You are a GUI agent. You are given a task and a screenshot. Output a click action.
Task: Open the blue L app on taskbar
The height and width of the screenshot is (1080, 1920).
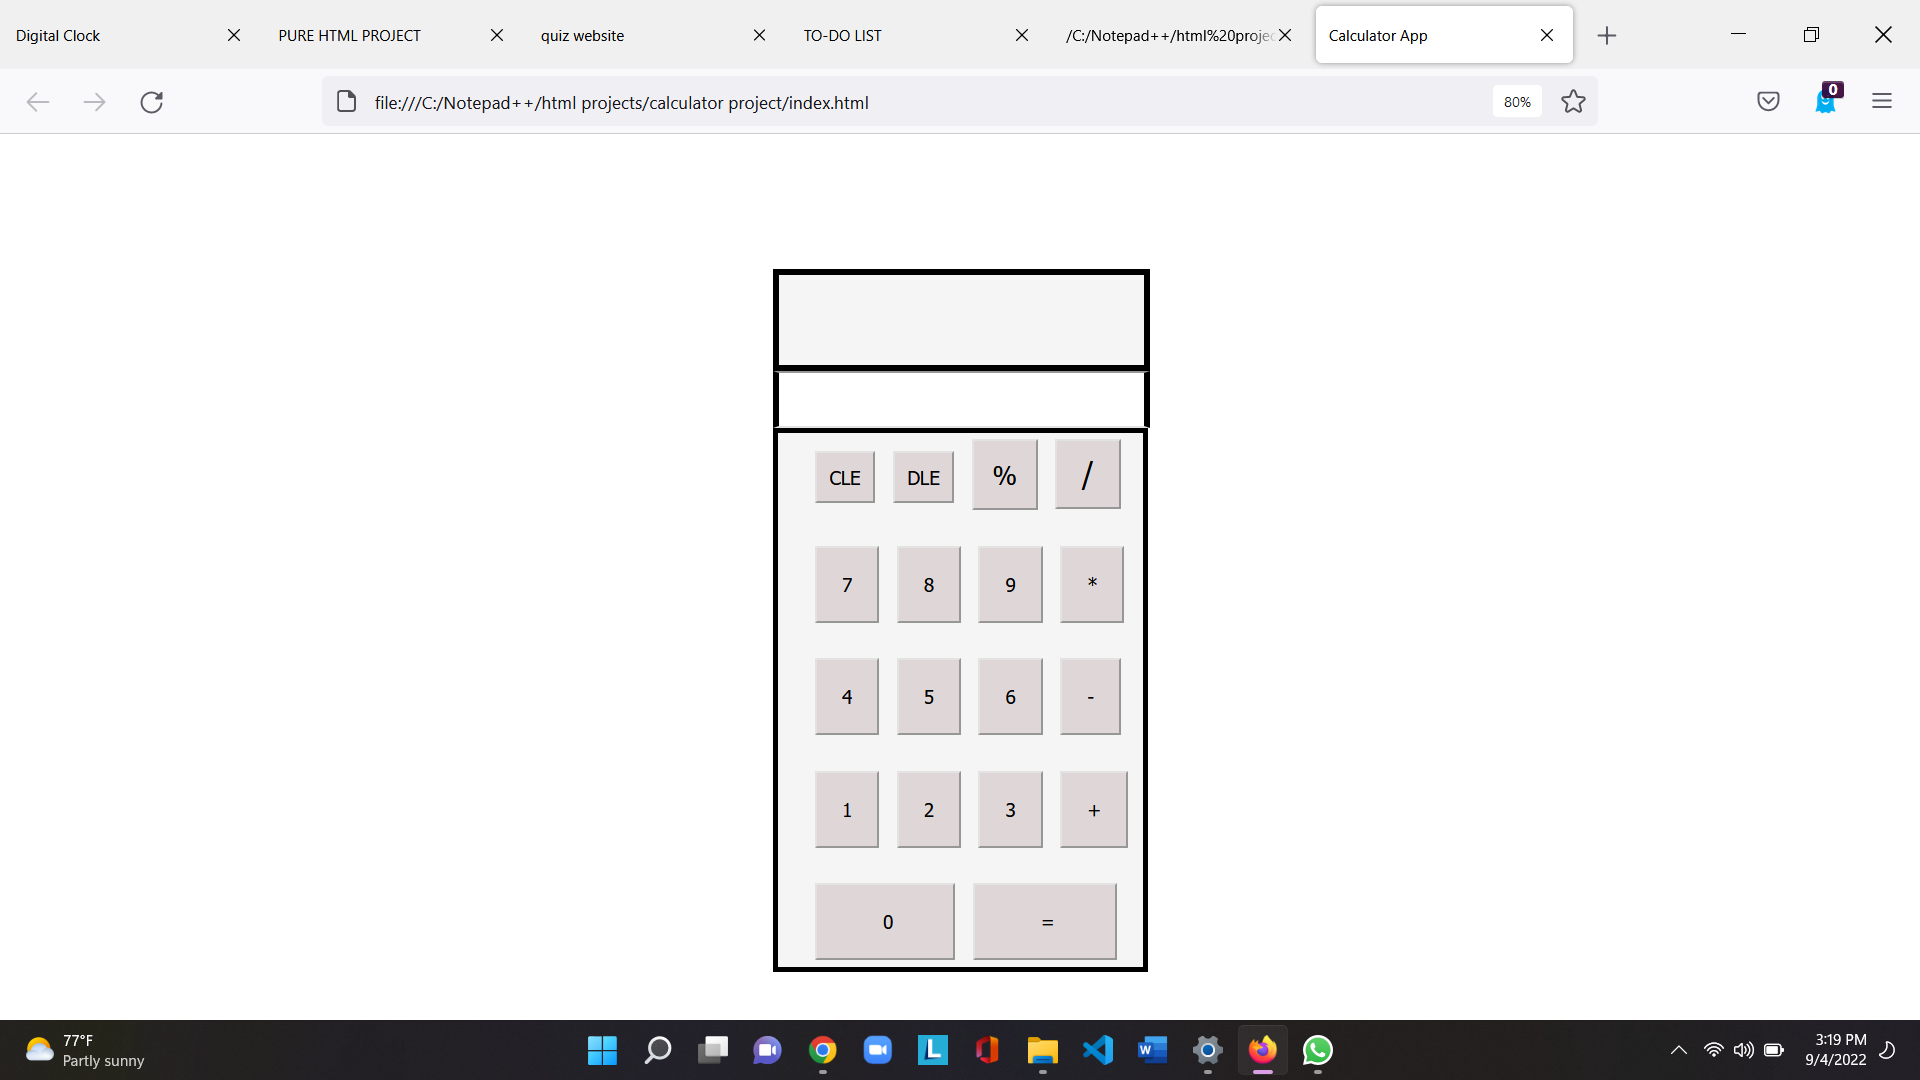click(932, 1050)
